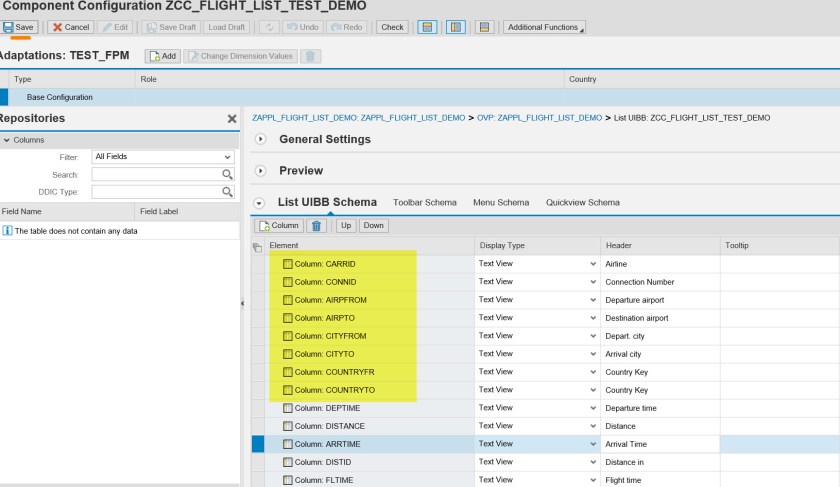The width and height of the screenshot is (840, 487).
Task: Click the Column: AIRPFROM icon
Action: 288,300
